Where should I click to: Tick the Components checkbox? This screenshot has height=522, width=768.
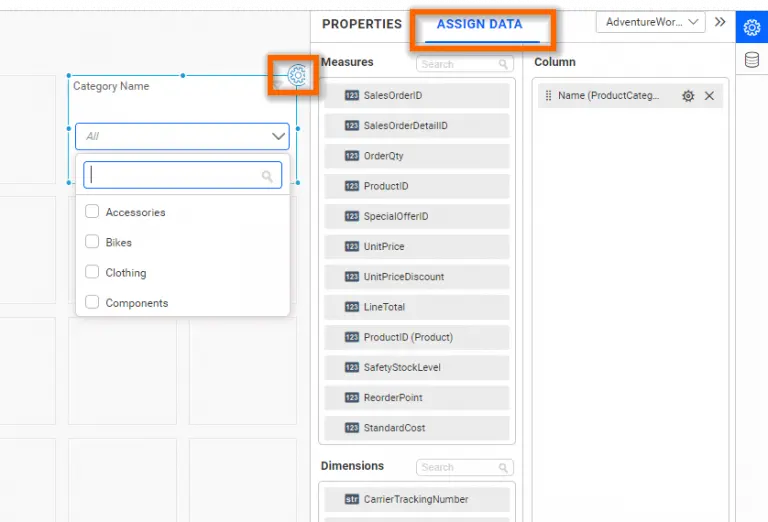(x=92, y=302)
